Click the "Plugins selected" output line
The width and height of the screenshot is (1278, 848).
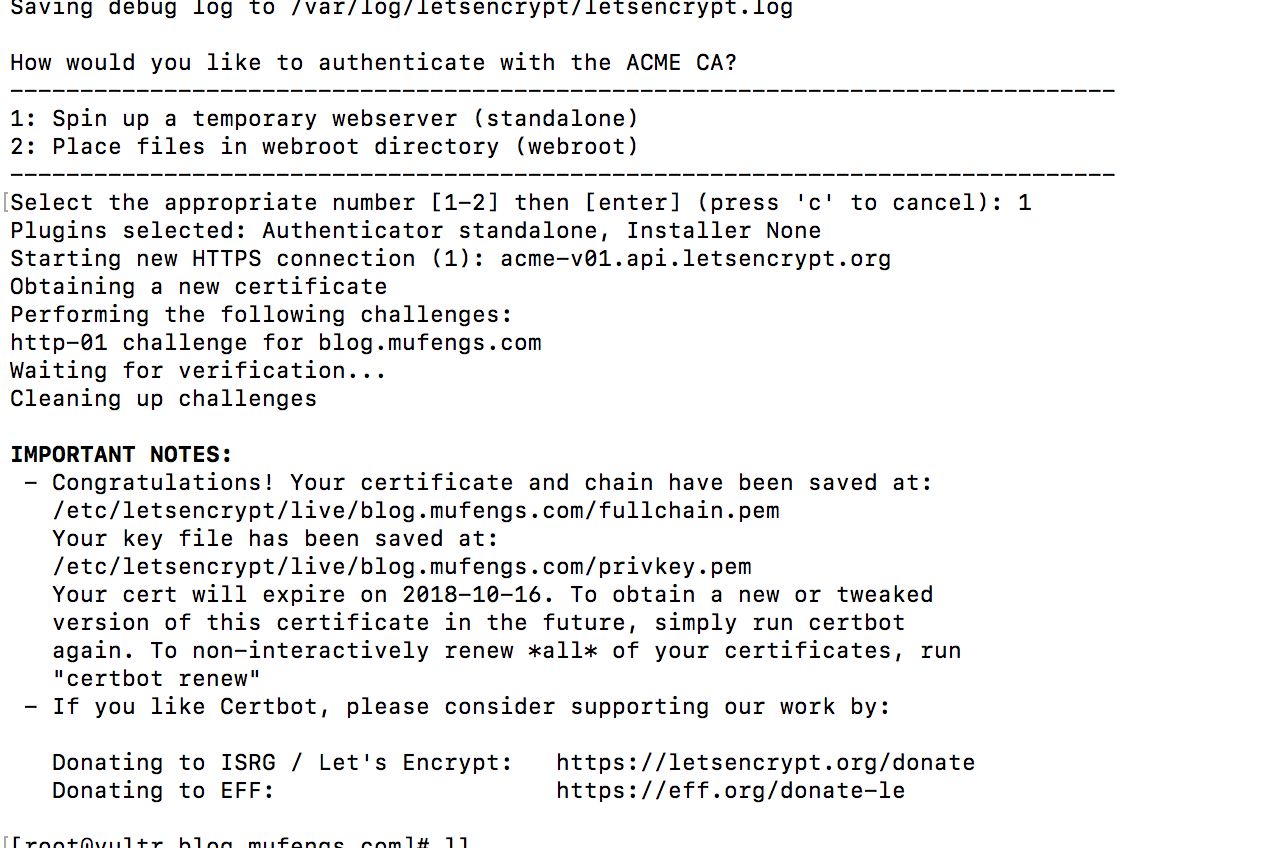pyautogui.click(x=415, y=231)
